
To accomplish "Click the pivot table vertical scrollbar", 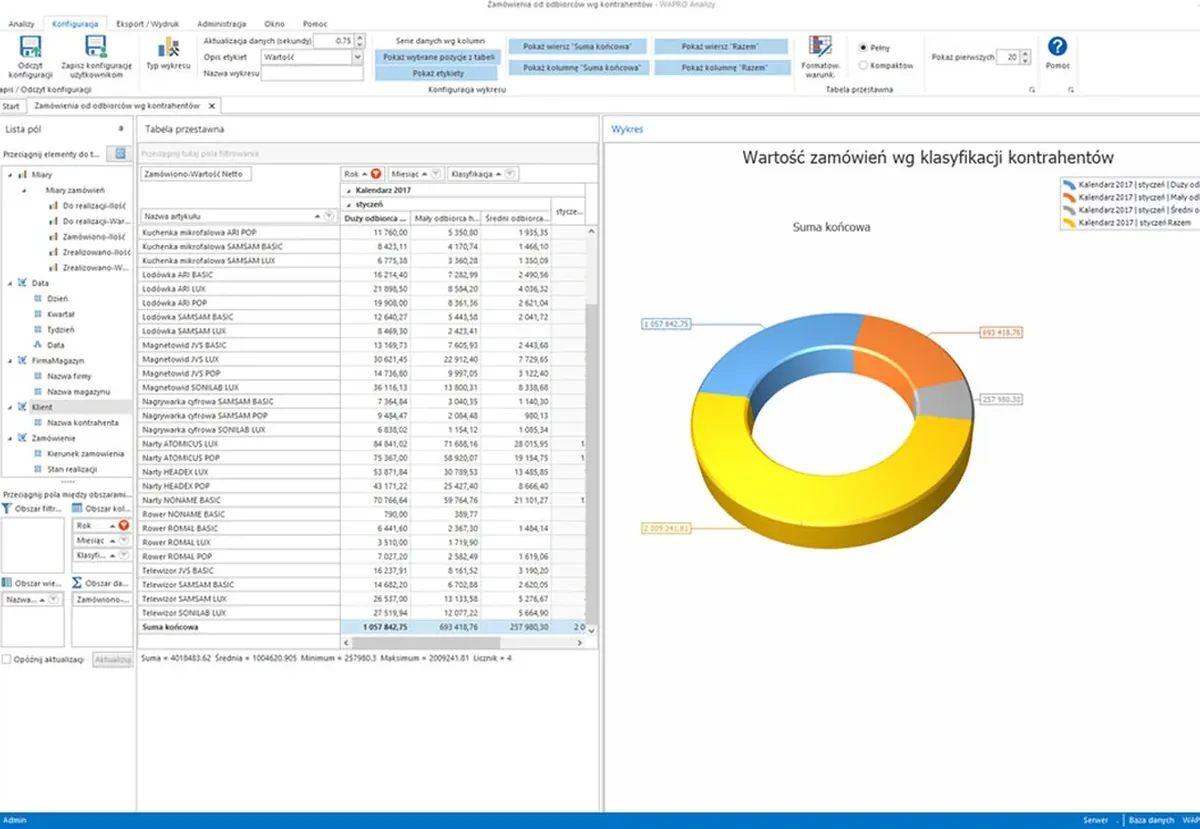I will pyautogui.click(x=591, y=430).
